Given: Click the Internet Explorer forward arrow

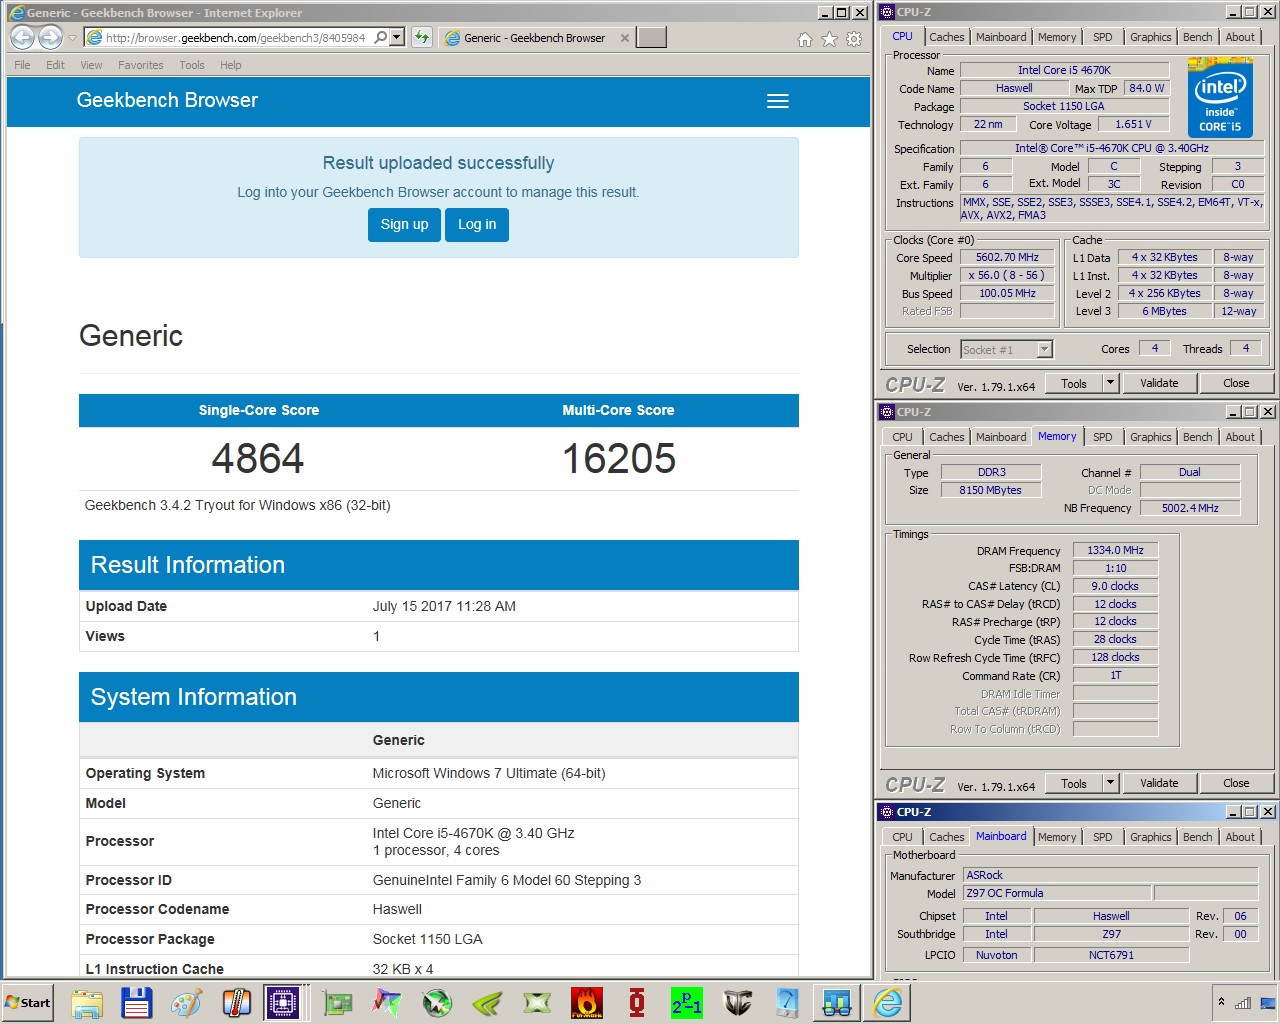Looking at the screenshot, I should [50, 38].
